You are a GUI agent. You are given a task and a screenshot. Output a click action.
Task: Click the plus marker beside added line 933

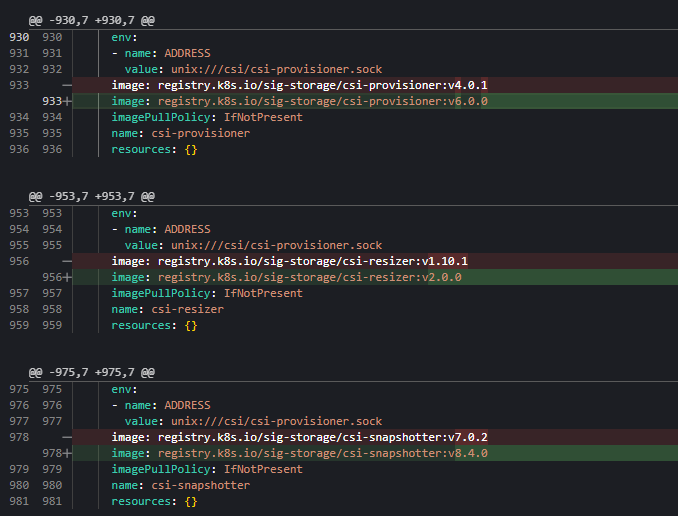[x=68, y=101]
